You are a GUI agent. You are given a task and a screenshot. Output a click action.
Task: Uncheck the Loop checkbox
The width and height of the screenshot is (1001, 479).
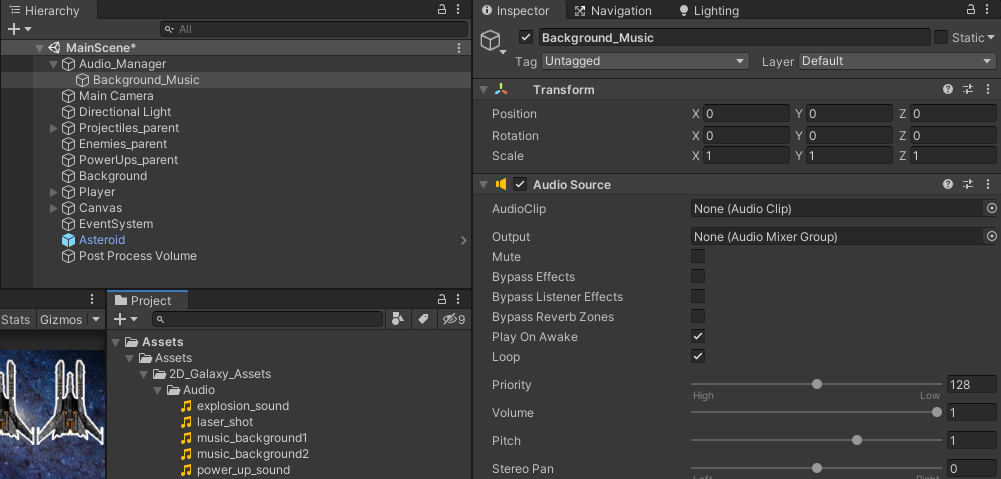click(x=698, y=356)
